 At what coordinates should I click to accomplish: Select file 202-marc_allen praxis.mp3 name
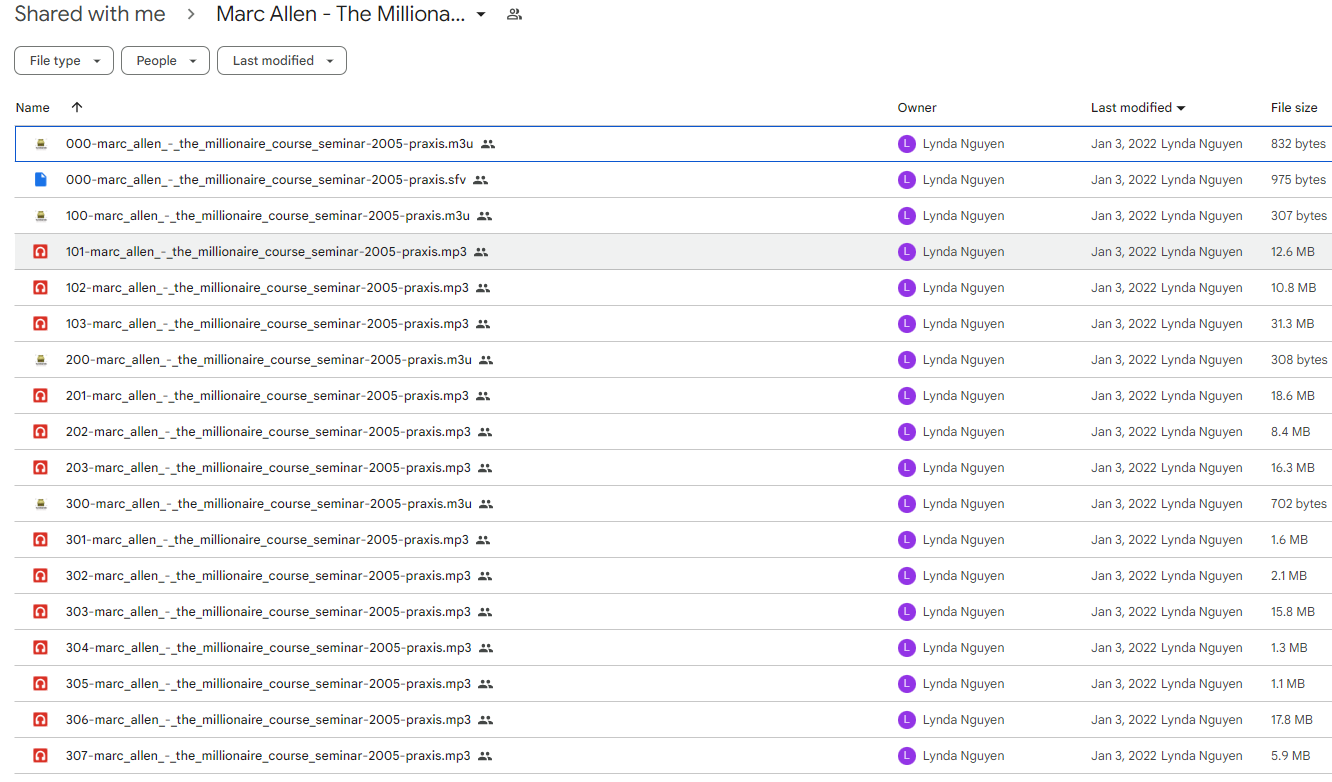[x=268, y=432]
